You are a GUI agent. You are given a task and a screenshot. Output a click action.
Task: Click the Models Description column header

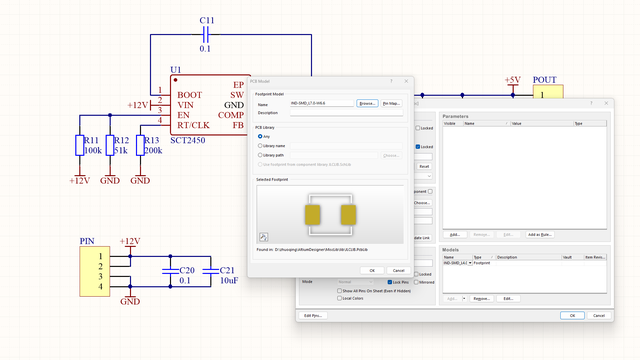(x=528, y=257)
